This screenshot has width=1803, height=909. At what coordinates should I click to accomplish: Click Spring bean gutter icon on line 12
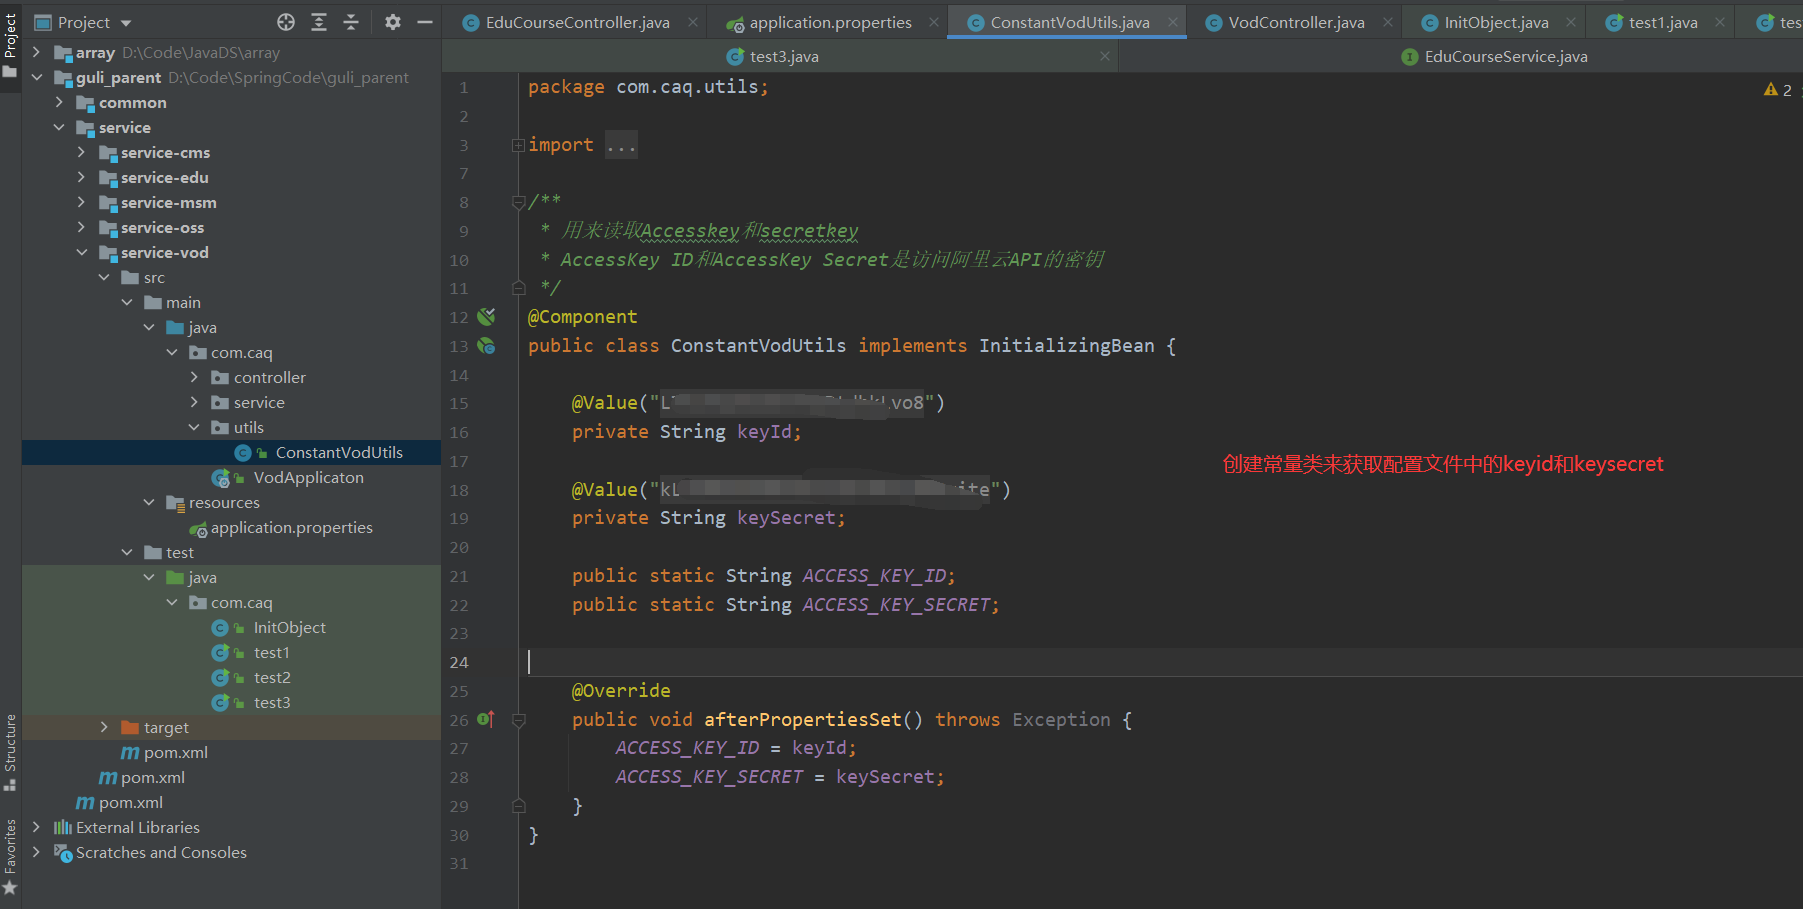click(486, 317)
